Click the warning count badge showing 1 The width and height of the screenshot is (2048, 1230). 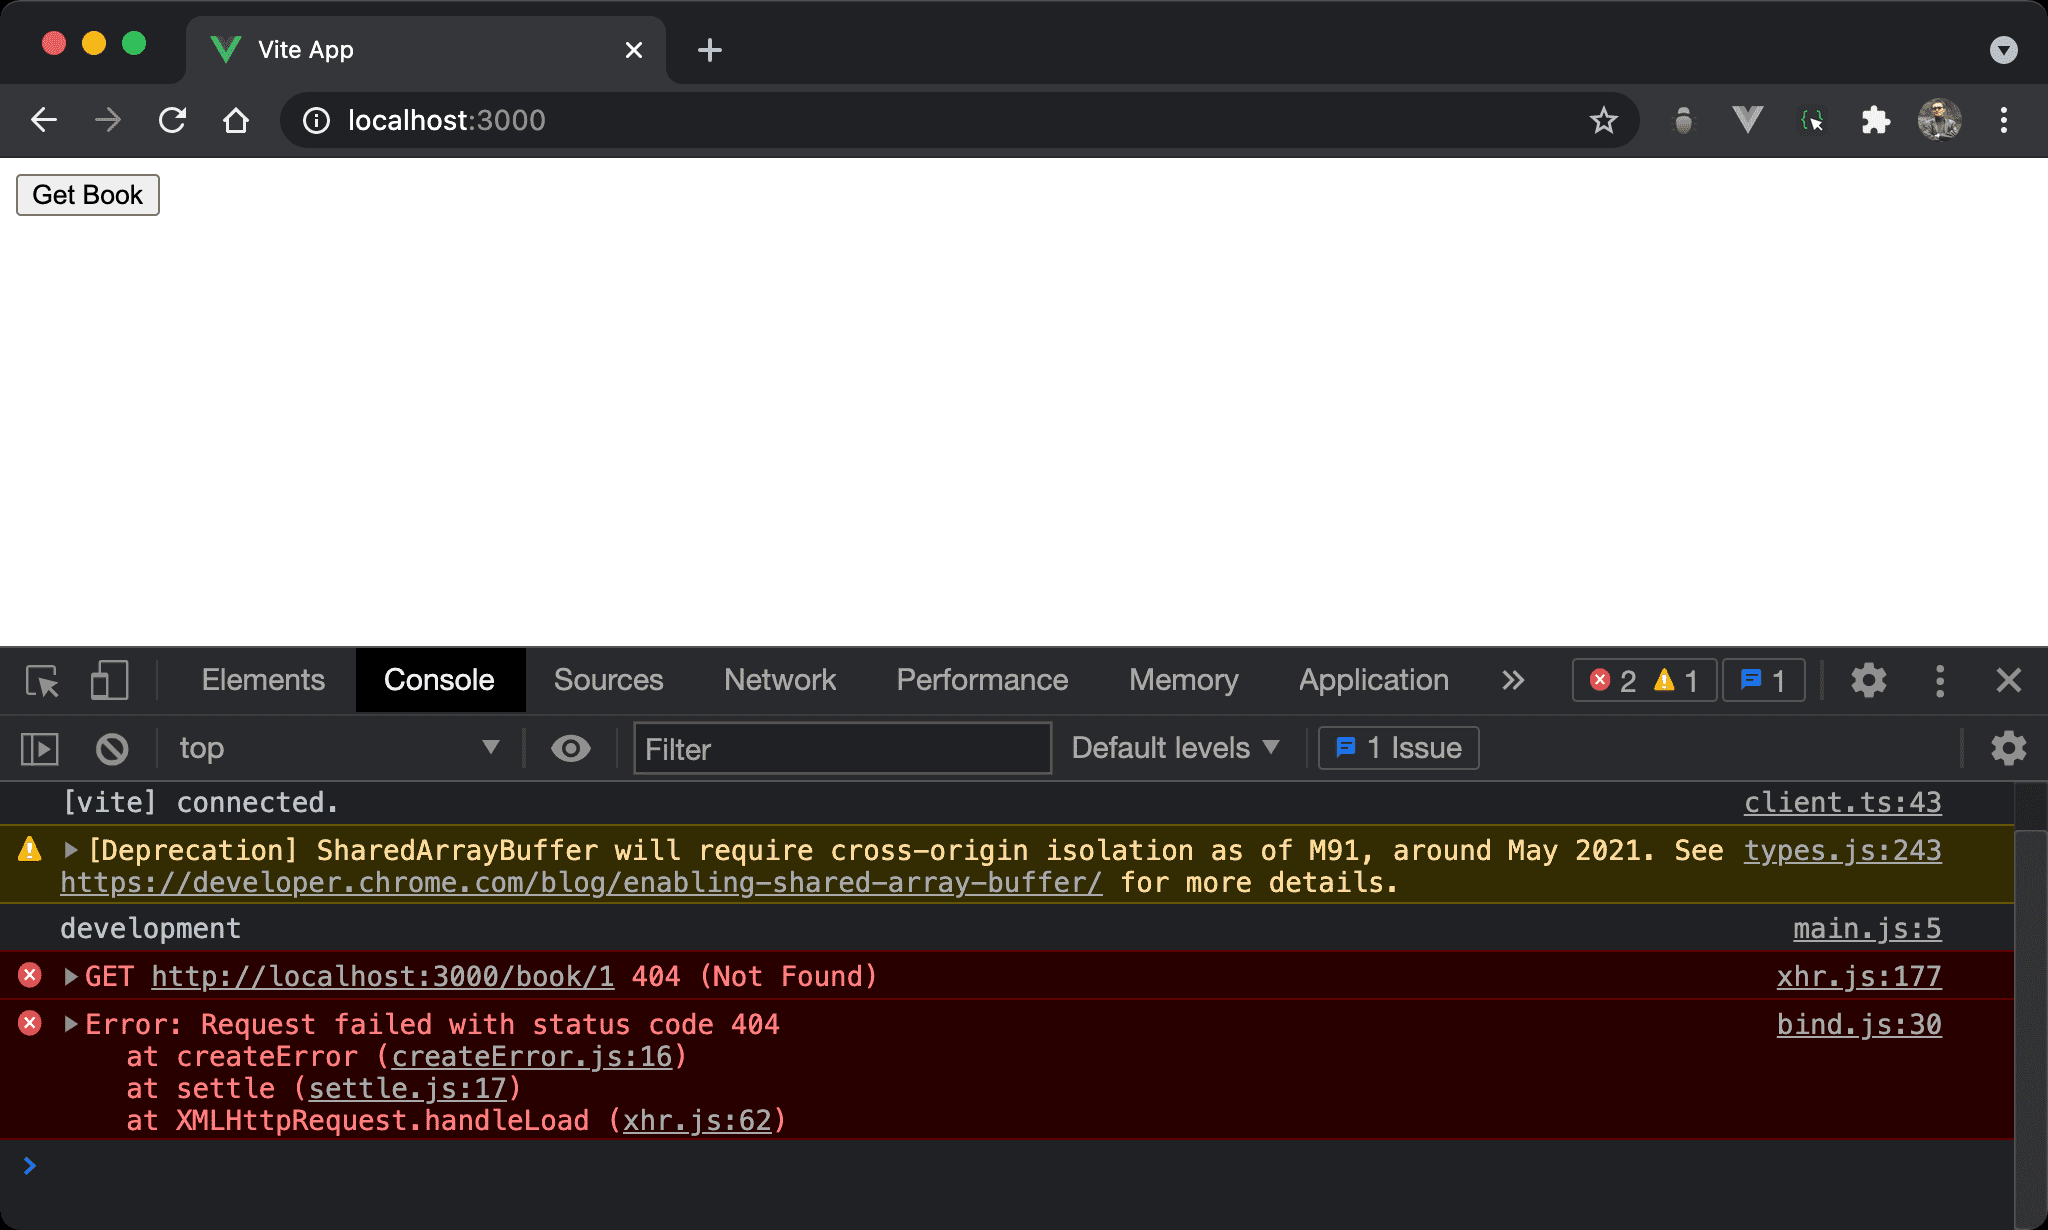[1679, 677]
